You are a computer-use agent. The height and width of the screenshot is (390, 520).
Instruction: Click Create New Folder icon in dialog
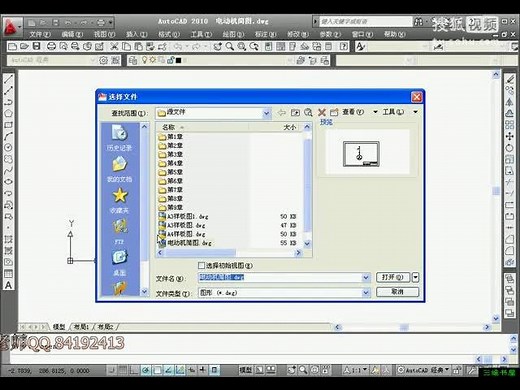pyautogui.click(x=334, y=112)
